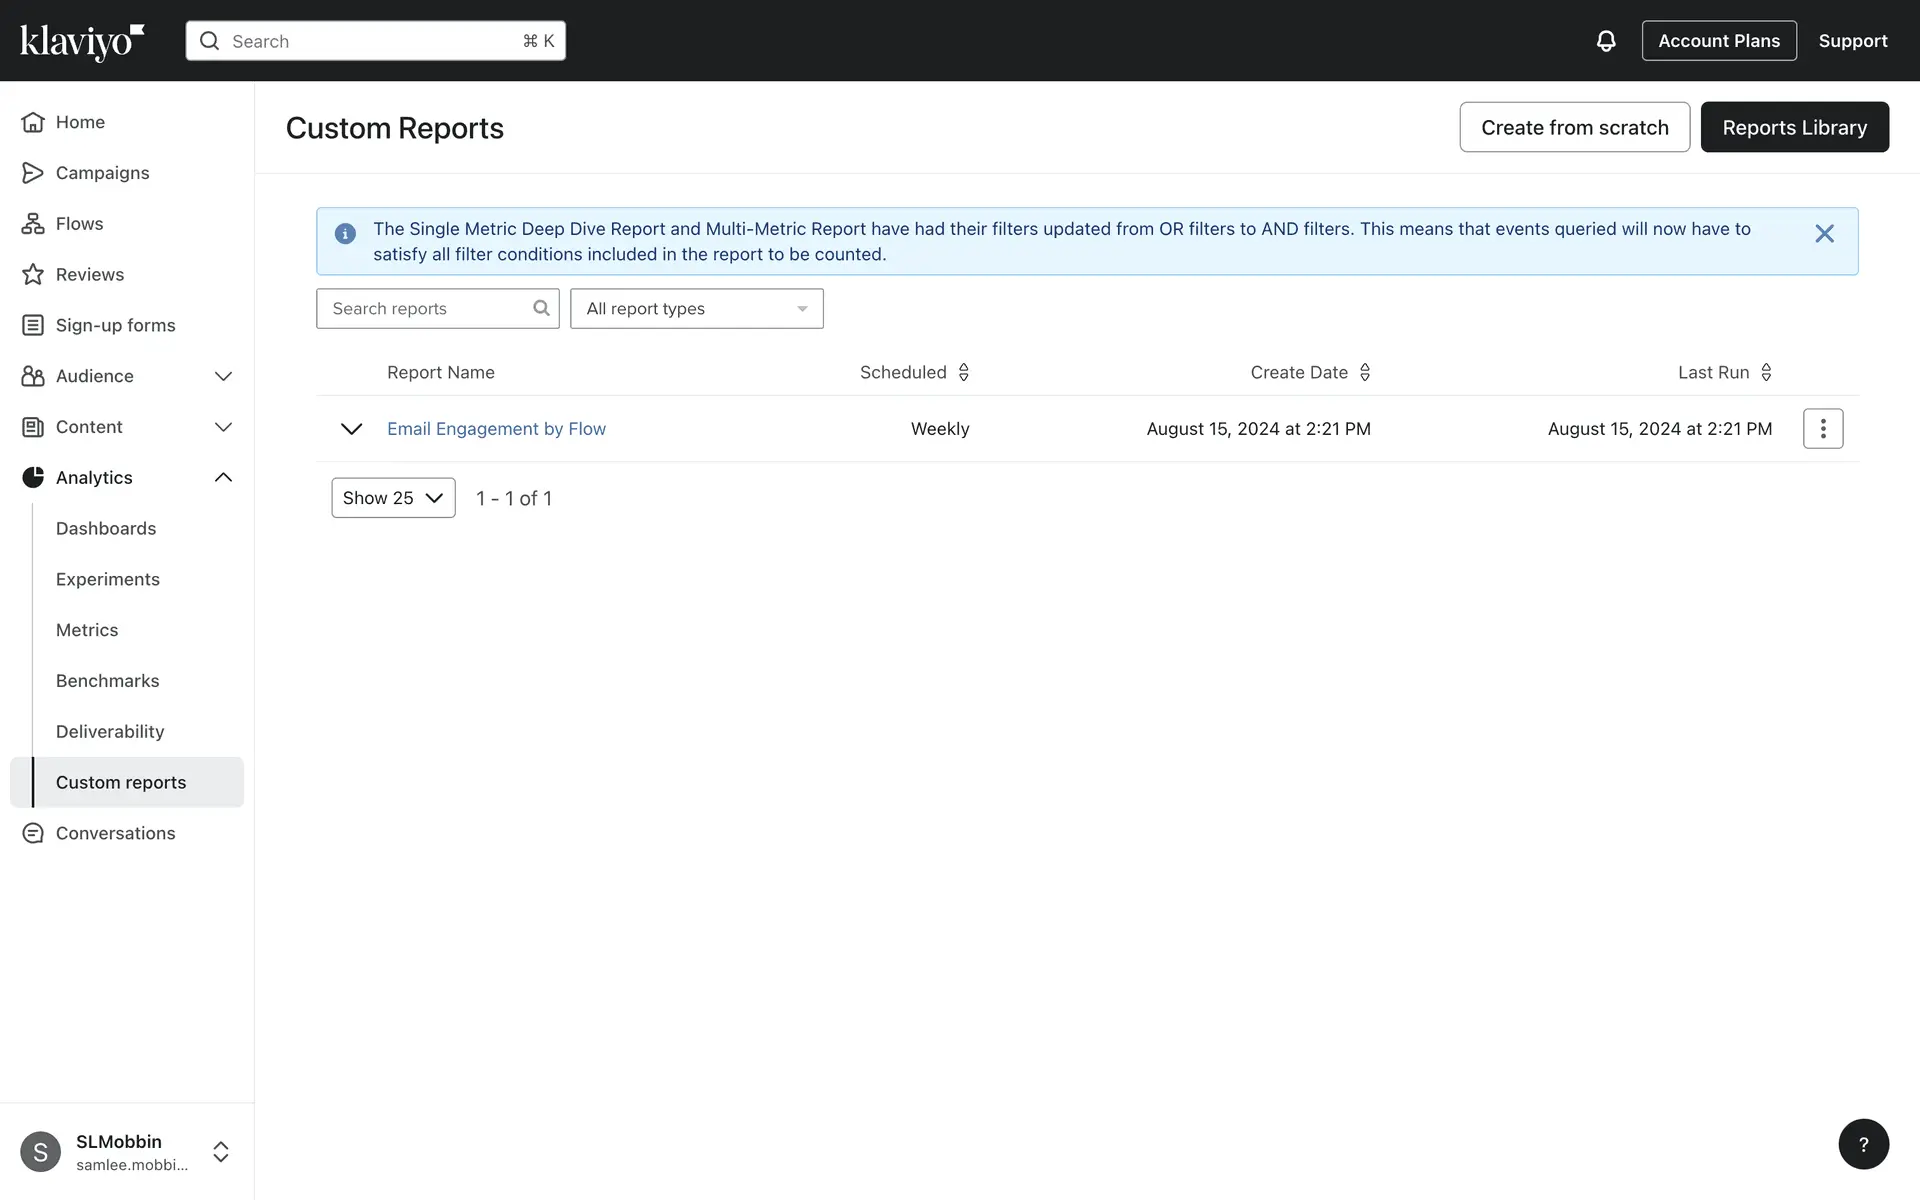Open the Email Engagement by Flow link

(496, 429)
